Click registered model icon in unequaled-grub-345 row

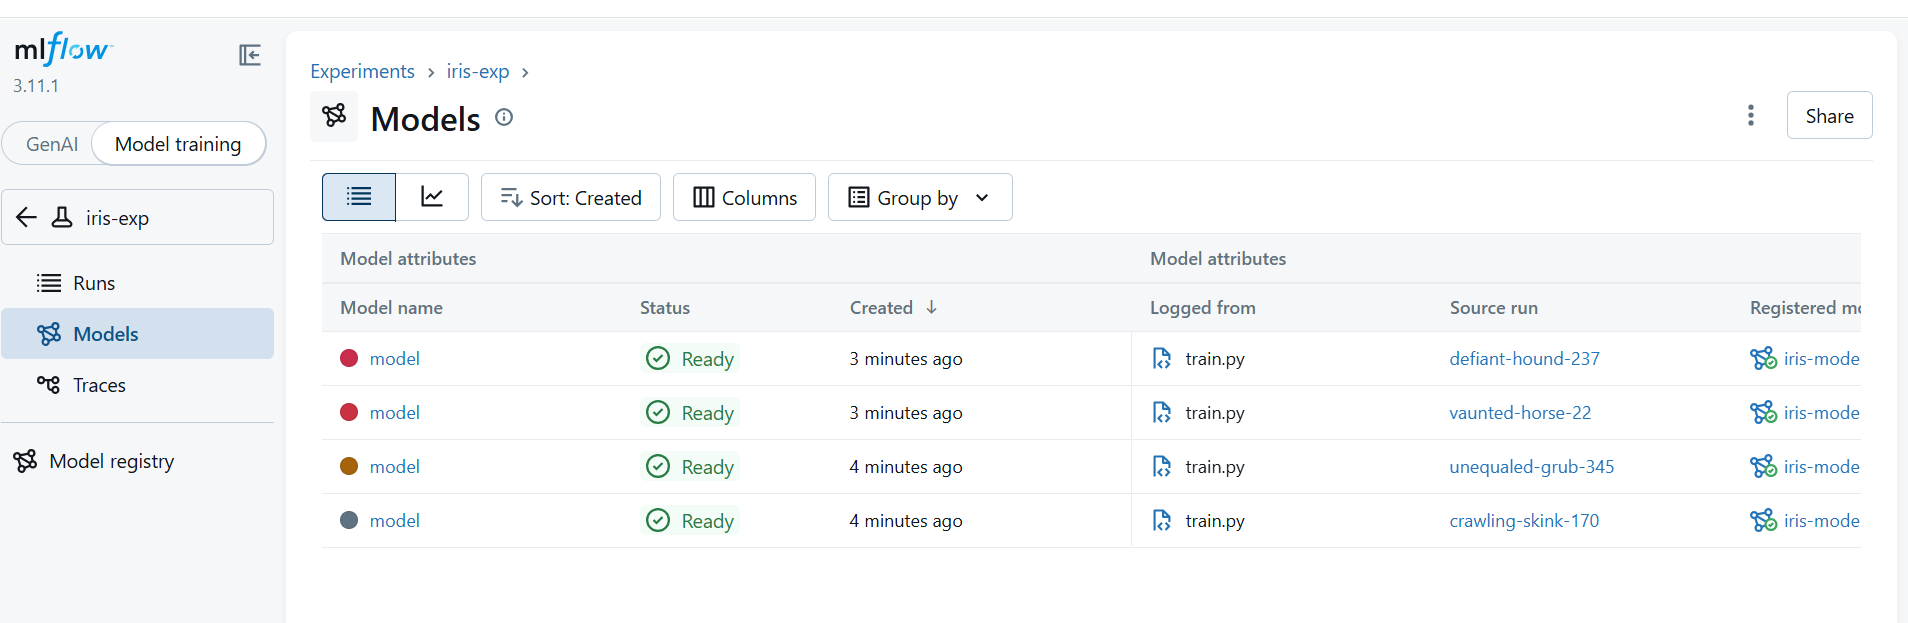point(1763,466)
